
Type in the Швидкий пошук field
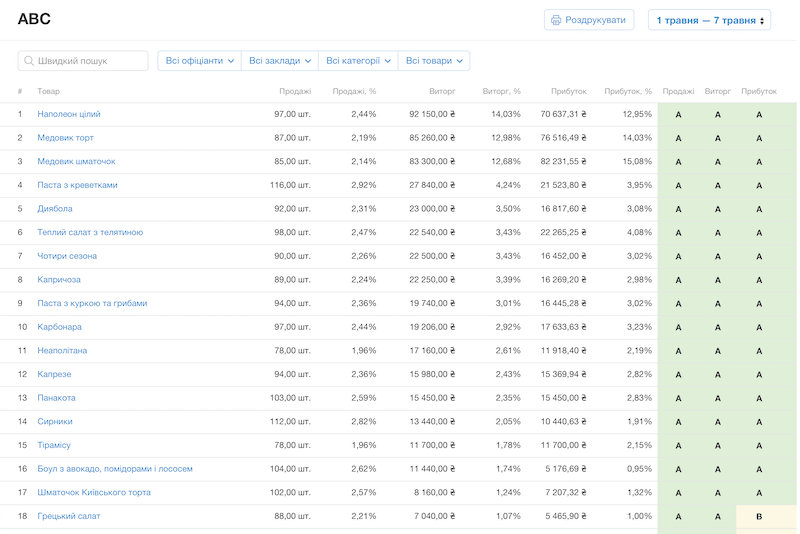pos(90,61)
